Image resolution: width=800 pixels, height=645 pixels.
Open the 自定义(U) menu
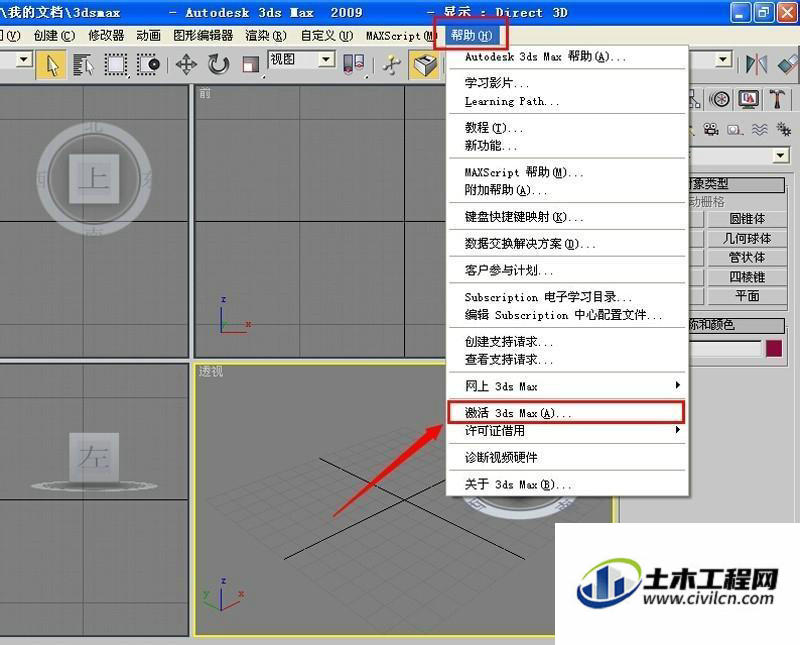(x=327, y=35)
